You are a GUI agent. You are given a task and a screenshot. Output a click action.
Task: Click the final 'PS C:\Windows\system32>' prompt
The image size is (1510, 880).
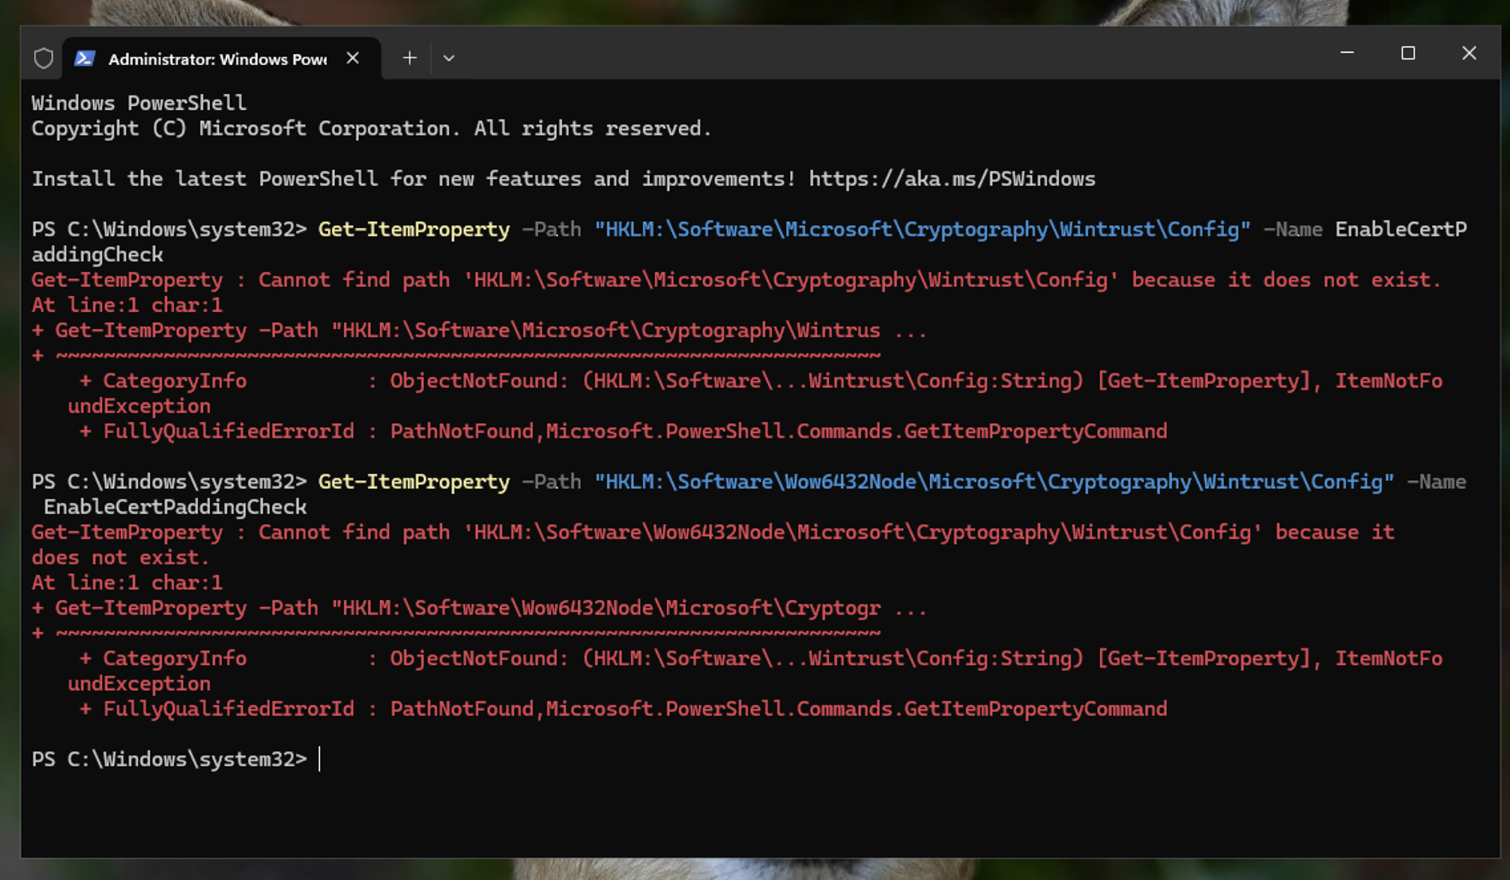click(169, 760)
